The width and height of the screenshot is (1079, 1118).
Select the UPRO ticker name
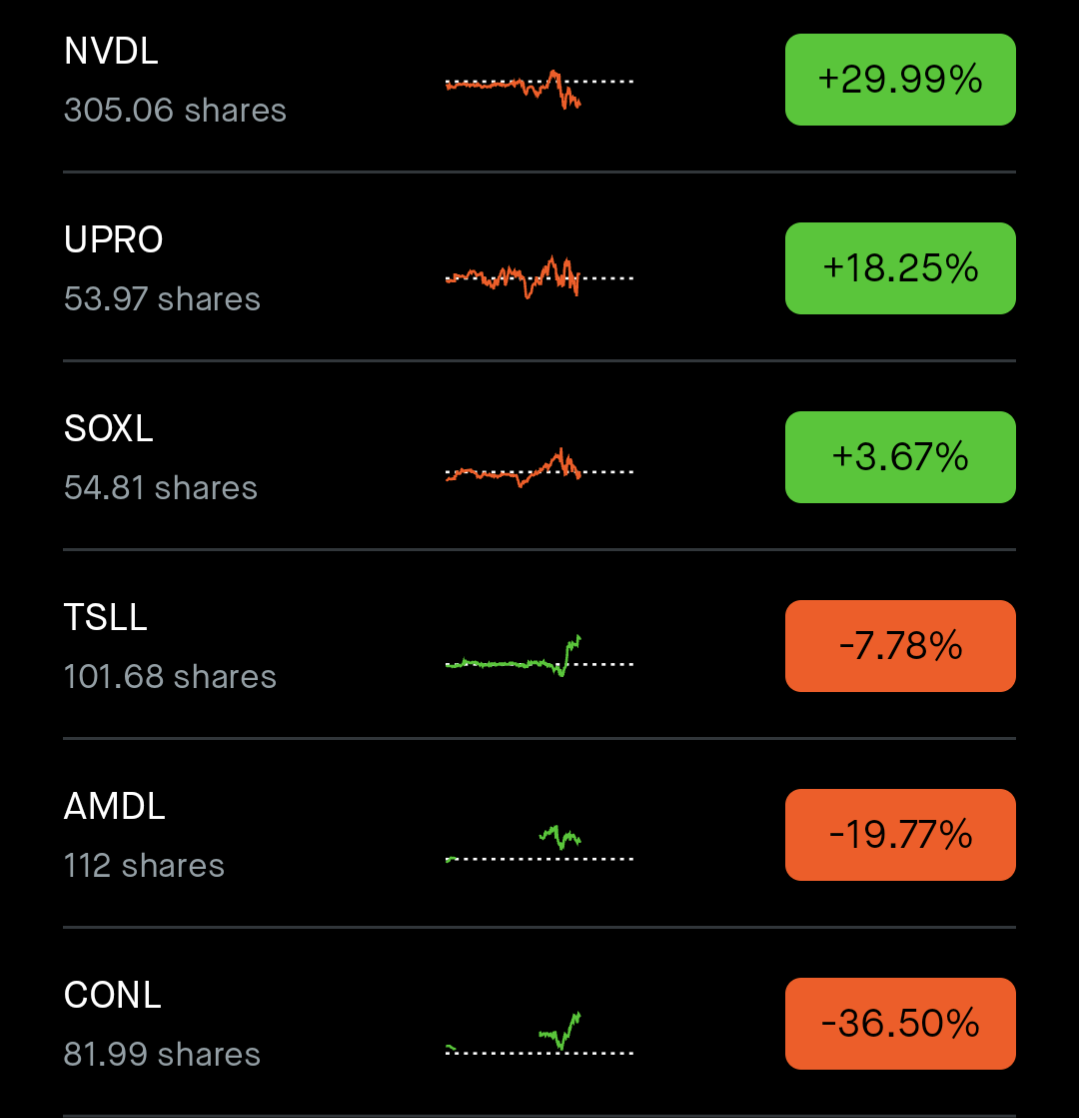click(113, 240)
